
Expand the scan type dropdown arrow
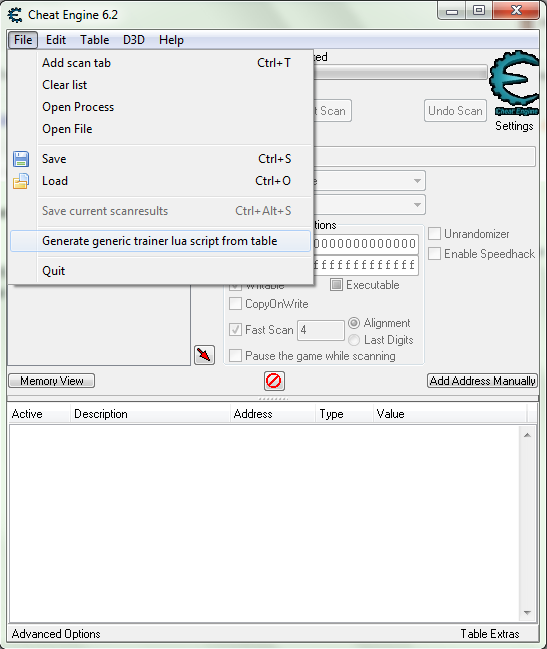pos(417,181)
